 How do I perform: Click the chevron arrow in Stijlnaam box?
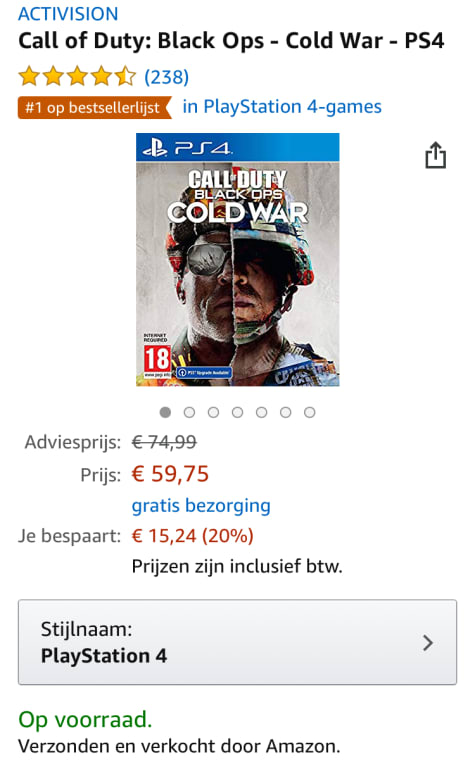point(428,643)
